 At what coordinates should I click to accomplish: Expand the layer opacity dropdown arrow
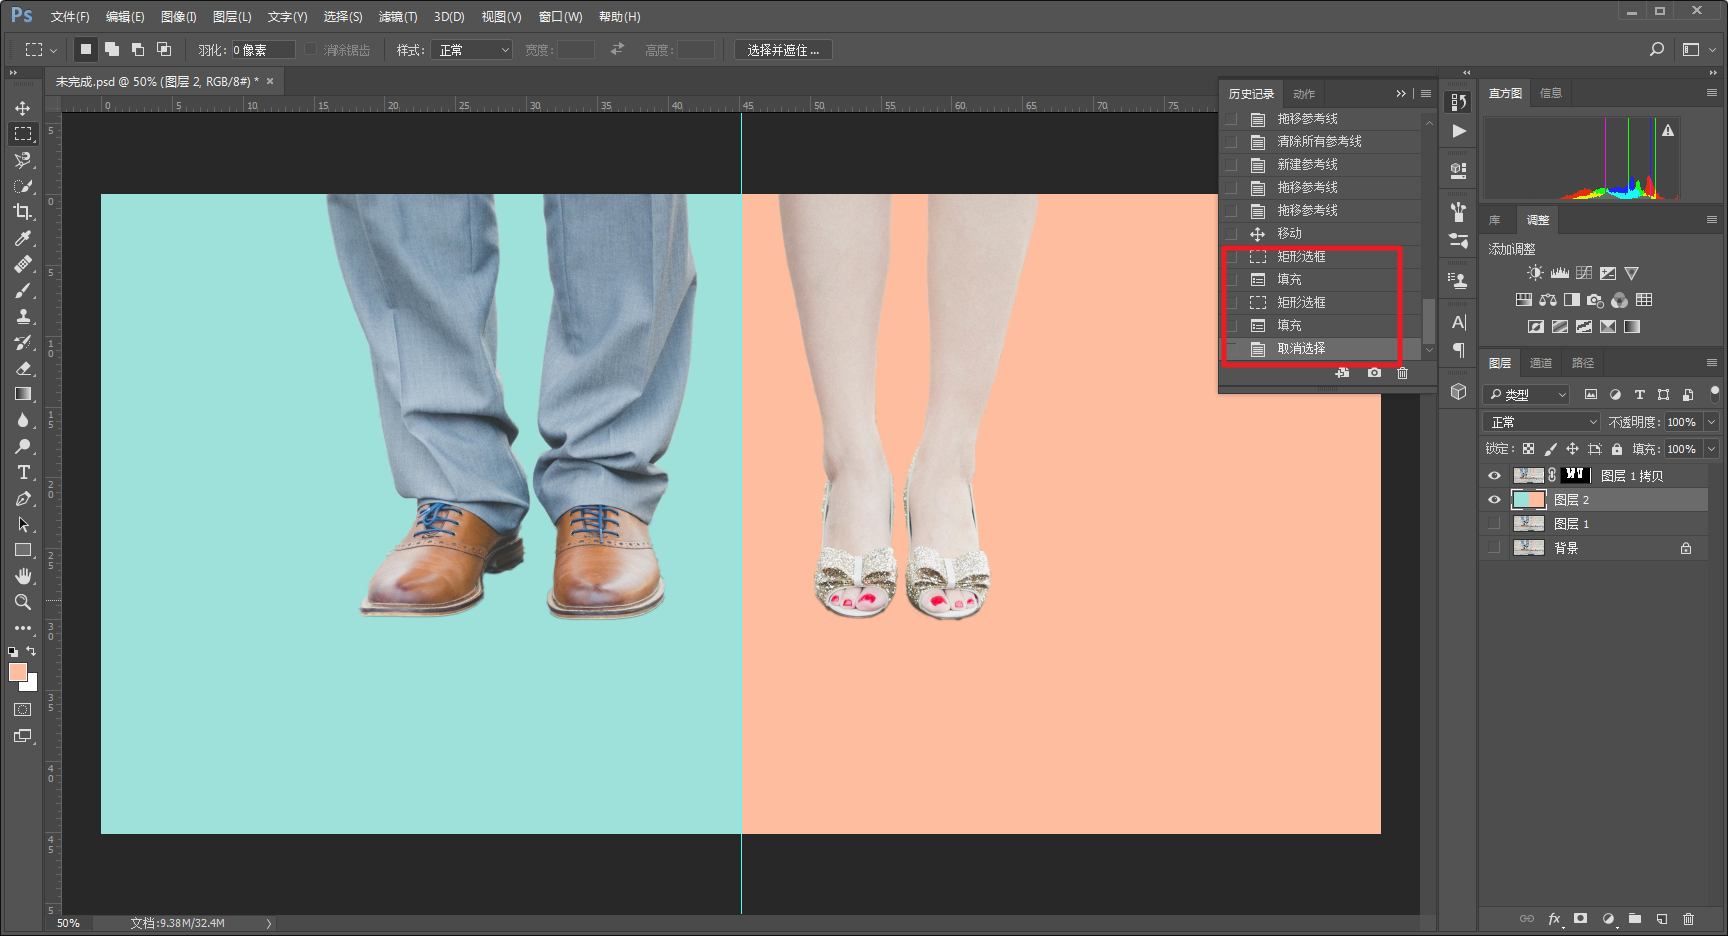(1711, 422)
